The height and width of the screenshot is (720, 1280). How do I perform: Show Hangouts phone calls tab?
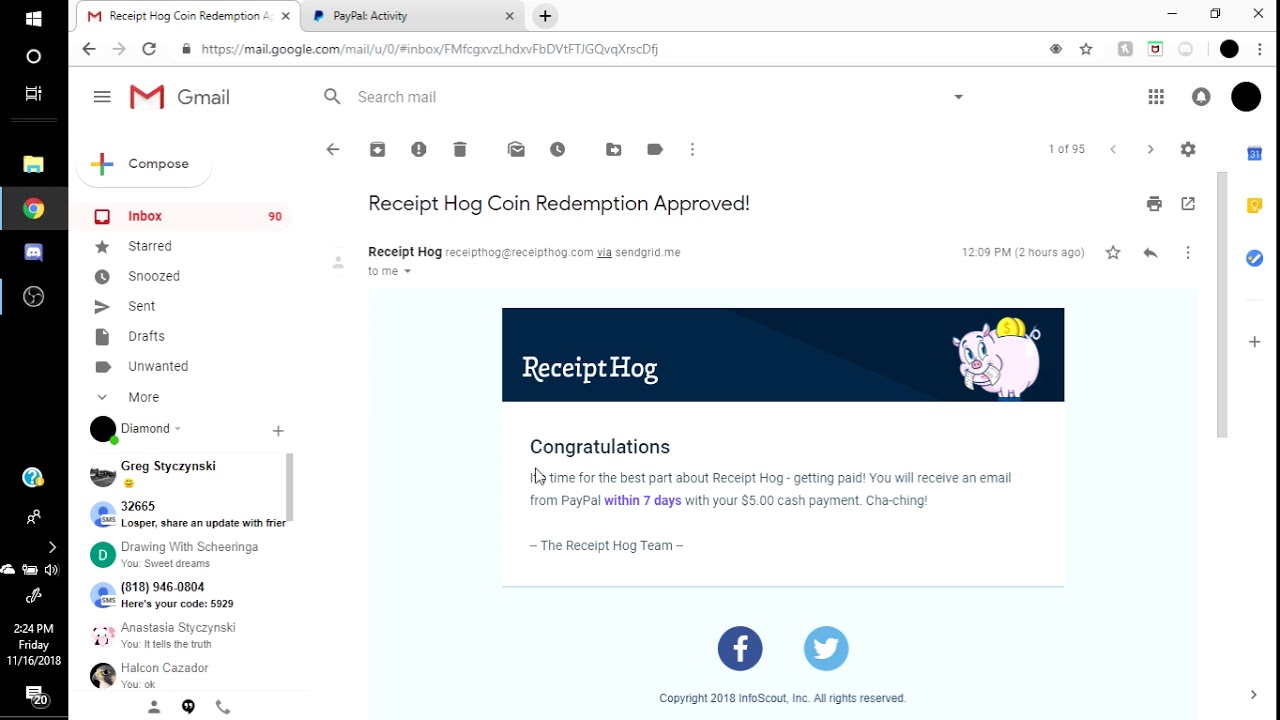223,707
